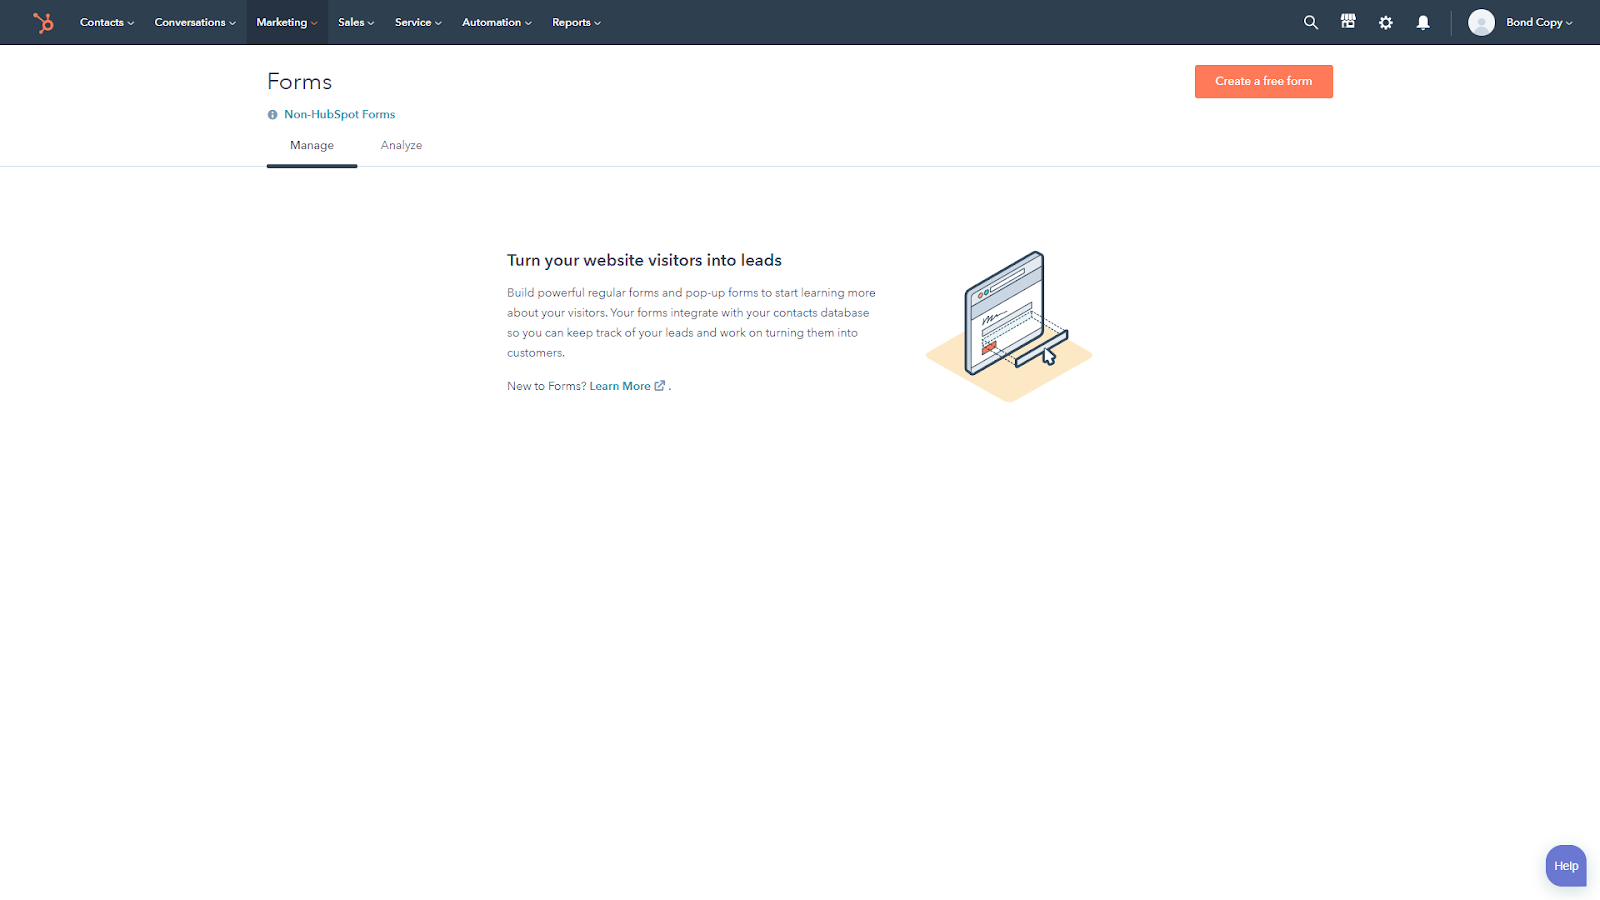The width and height of the screenshot is (1600, 900).
Task: Expand the Contacts menu
Action: click(x=107, y=22)
